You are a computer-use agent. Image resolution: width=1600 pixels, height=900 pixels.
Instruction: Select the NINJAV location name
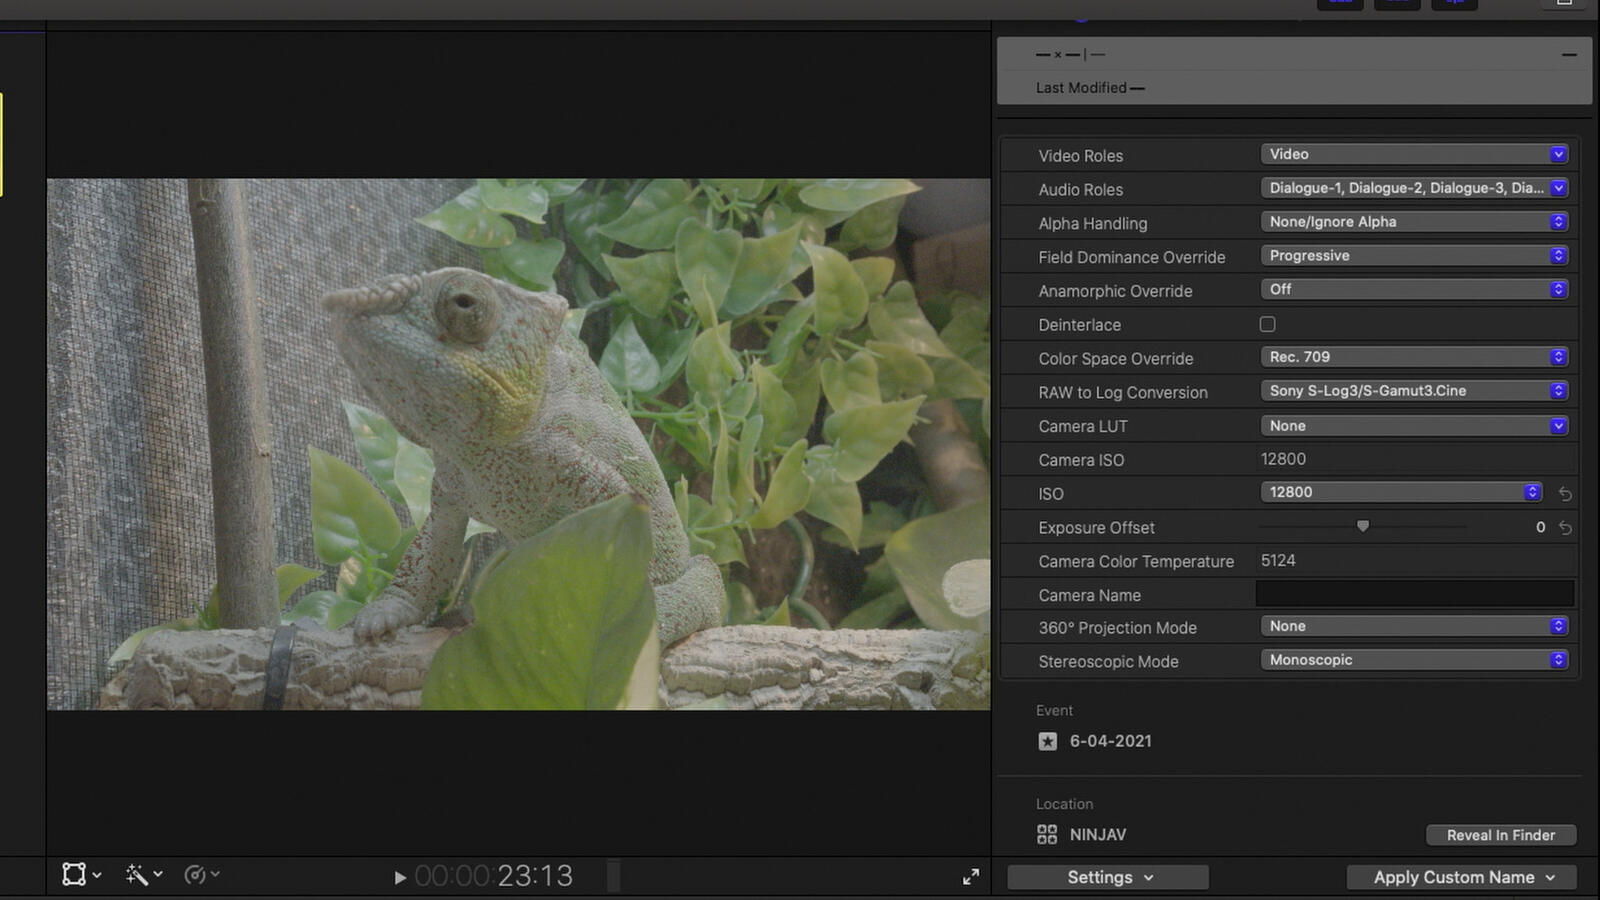coord(1098,834)
